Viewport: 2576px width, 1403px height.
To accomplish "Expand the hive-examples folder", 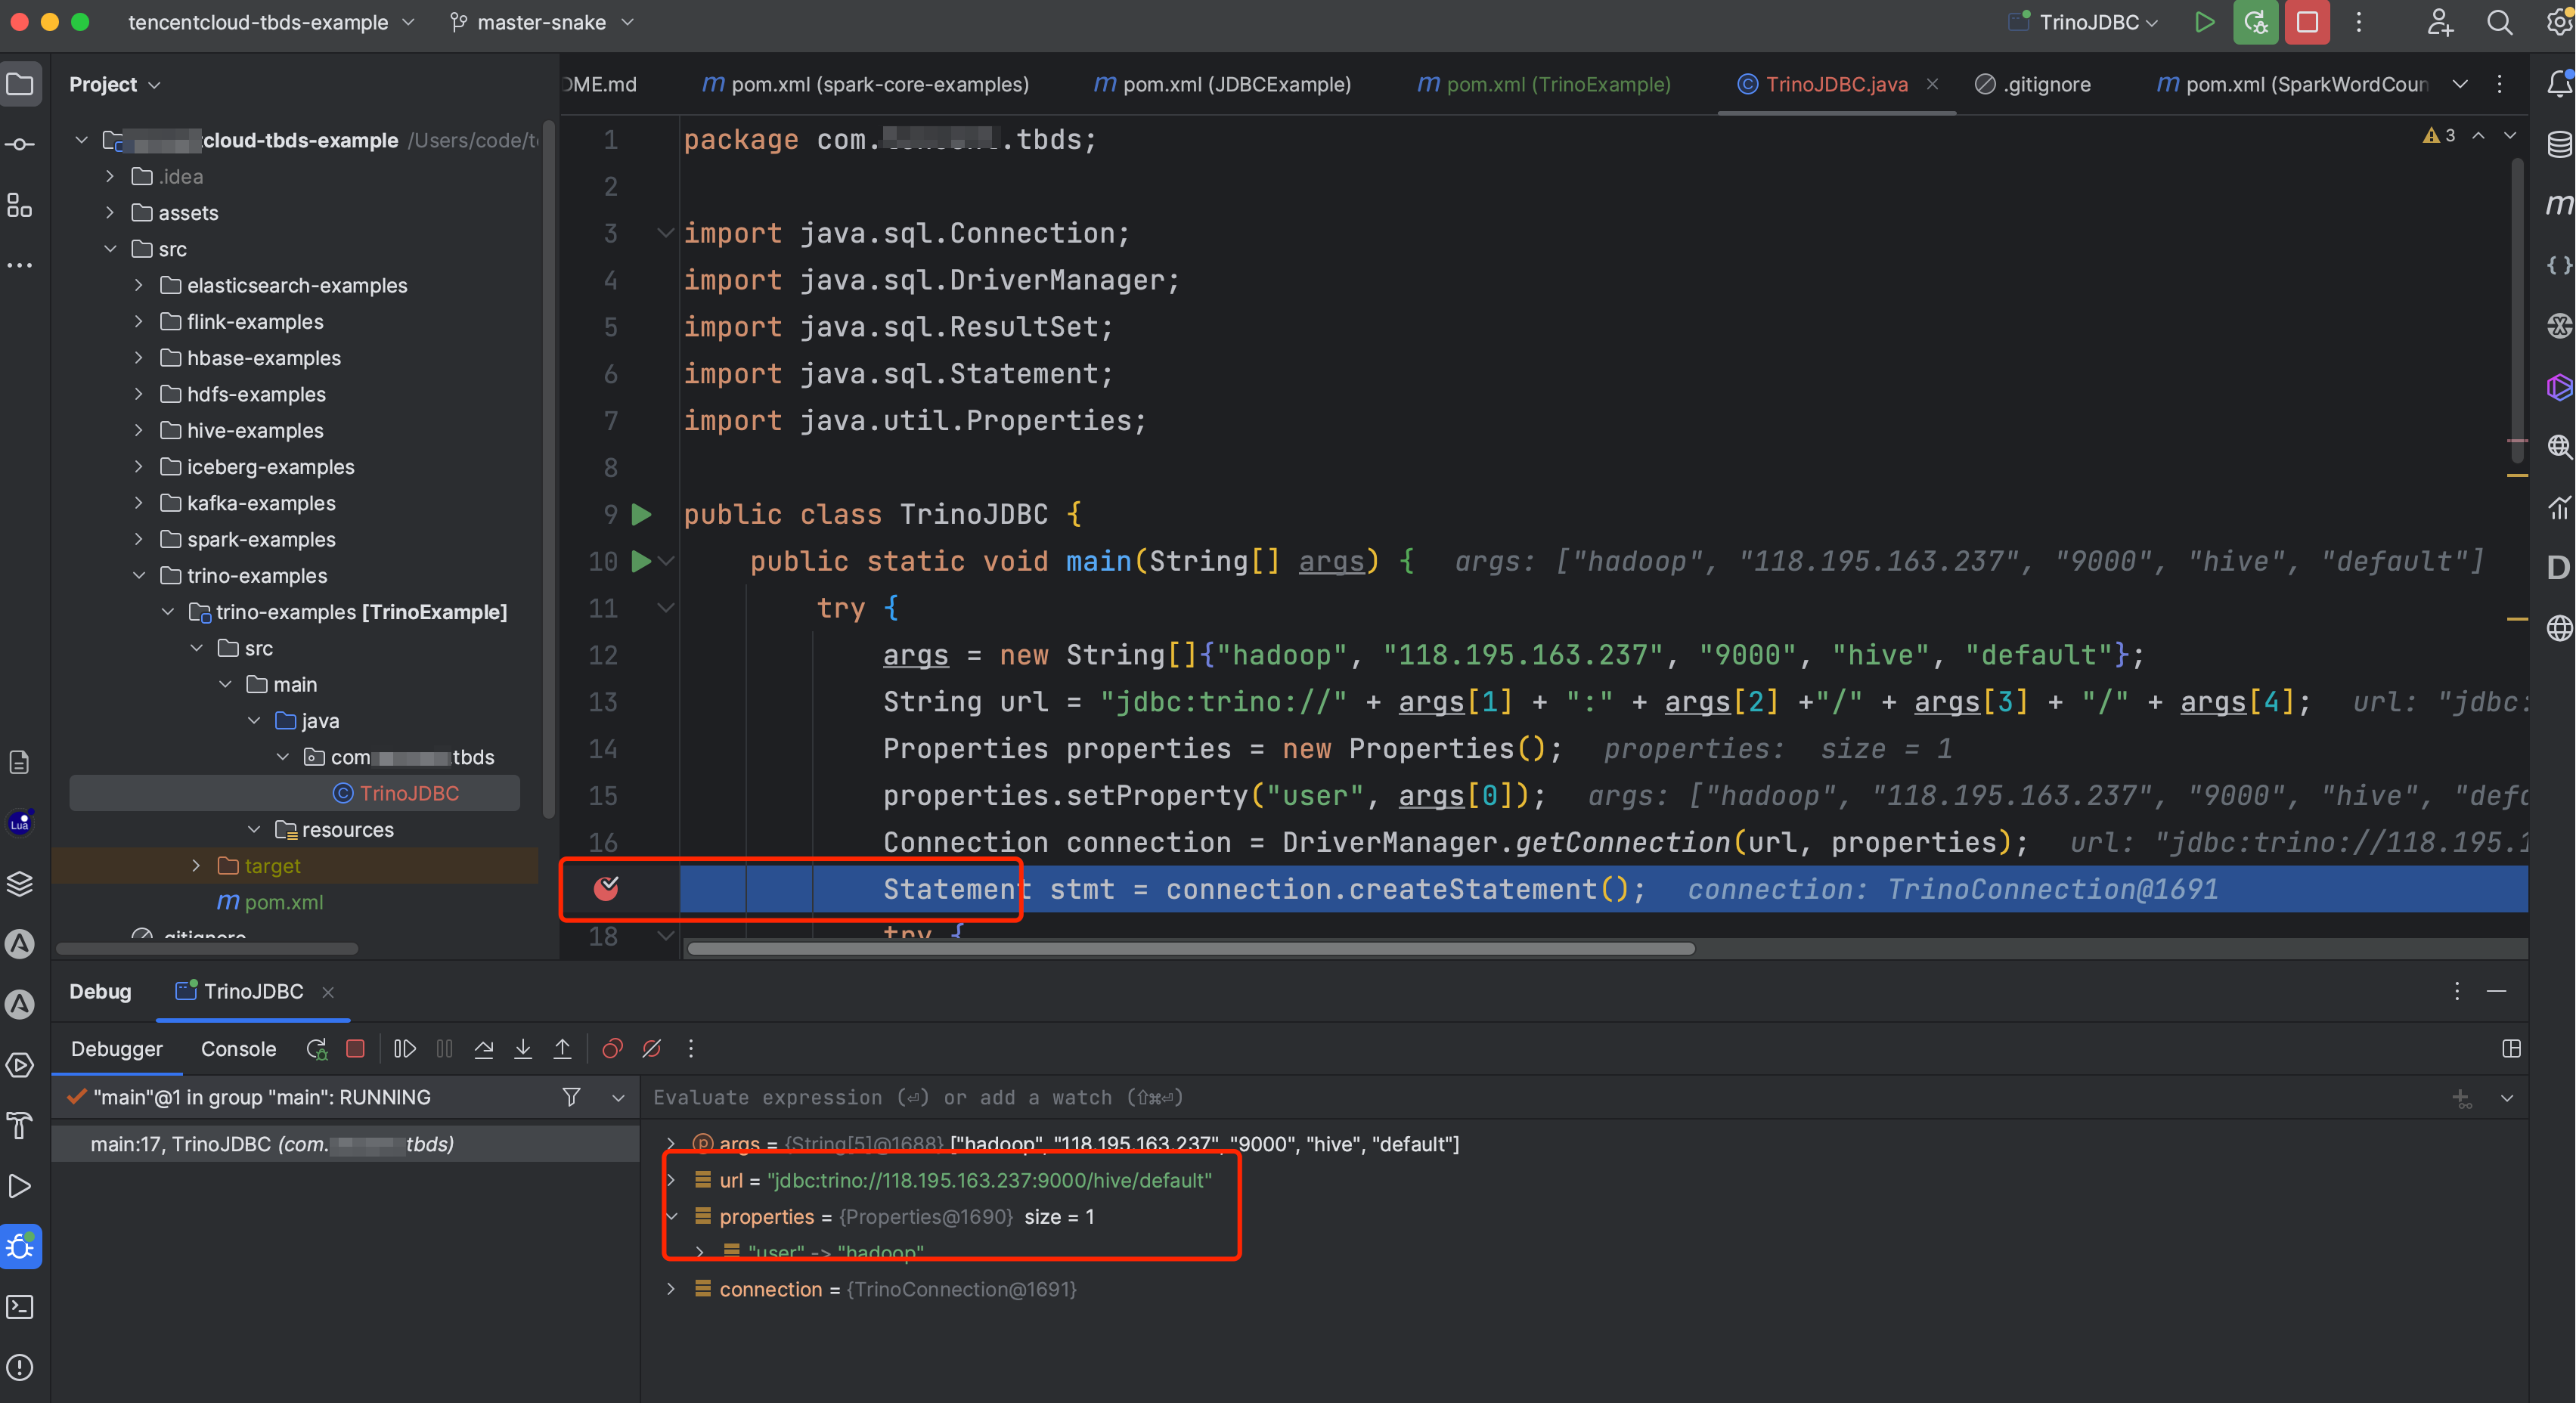I will tap(138, 430).
